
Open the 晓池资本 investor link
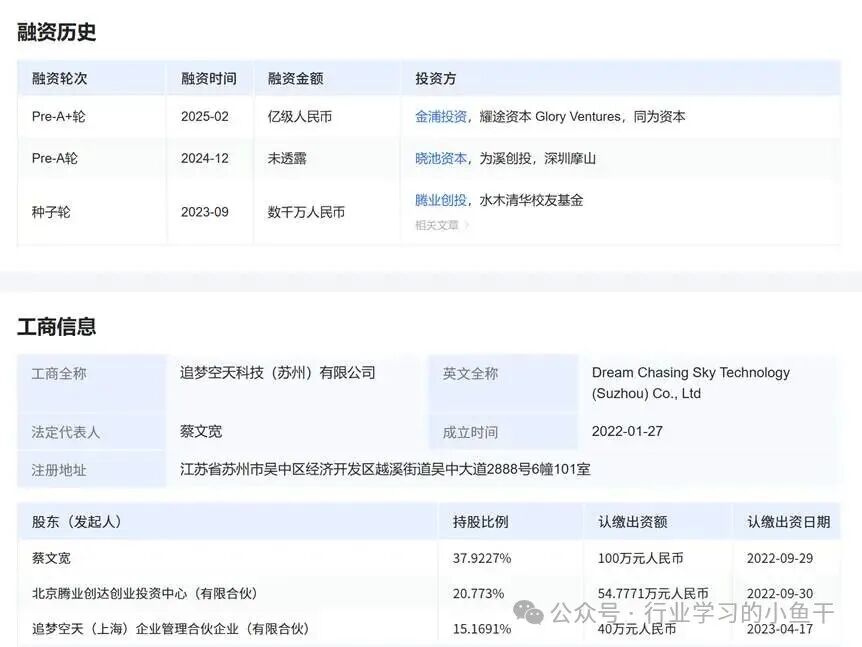coord(441,158)
